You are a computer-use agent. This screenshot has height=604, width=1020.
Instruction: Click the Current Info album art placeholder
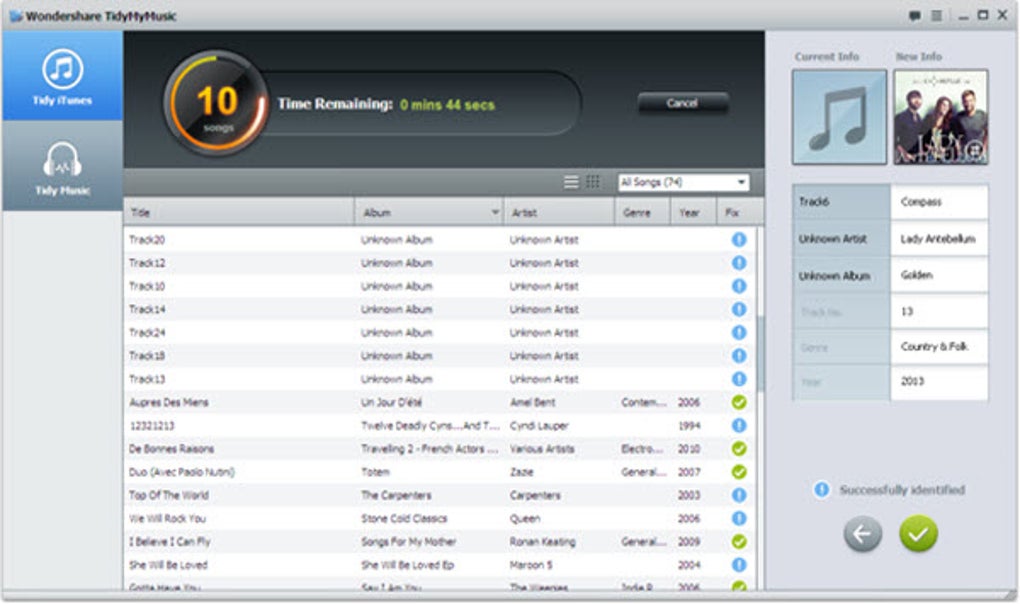tap(839, 117)
